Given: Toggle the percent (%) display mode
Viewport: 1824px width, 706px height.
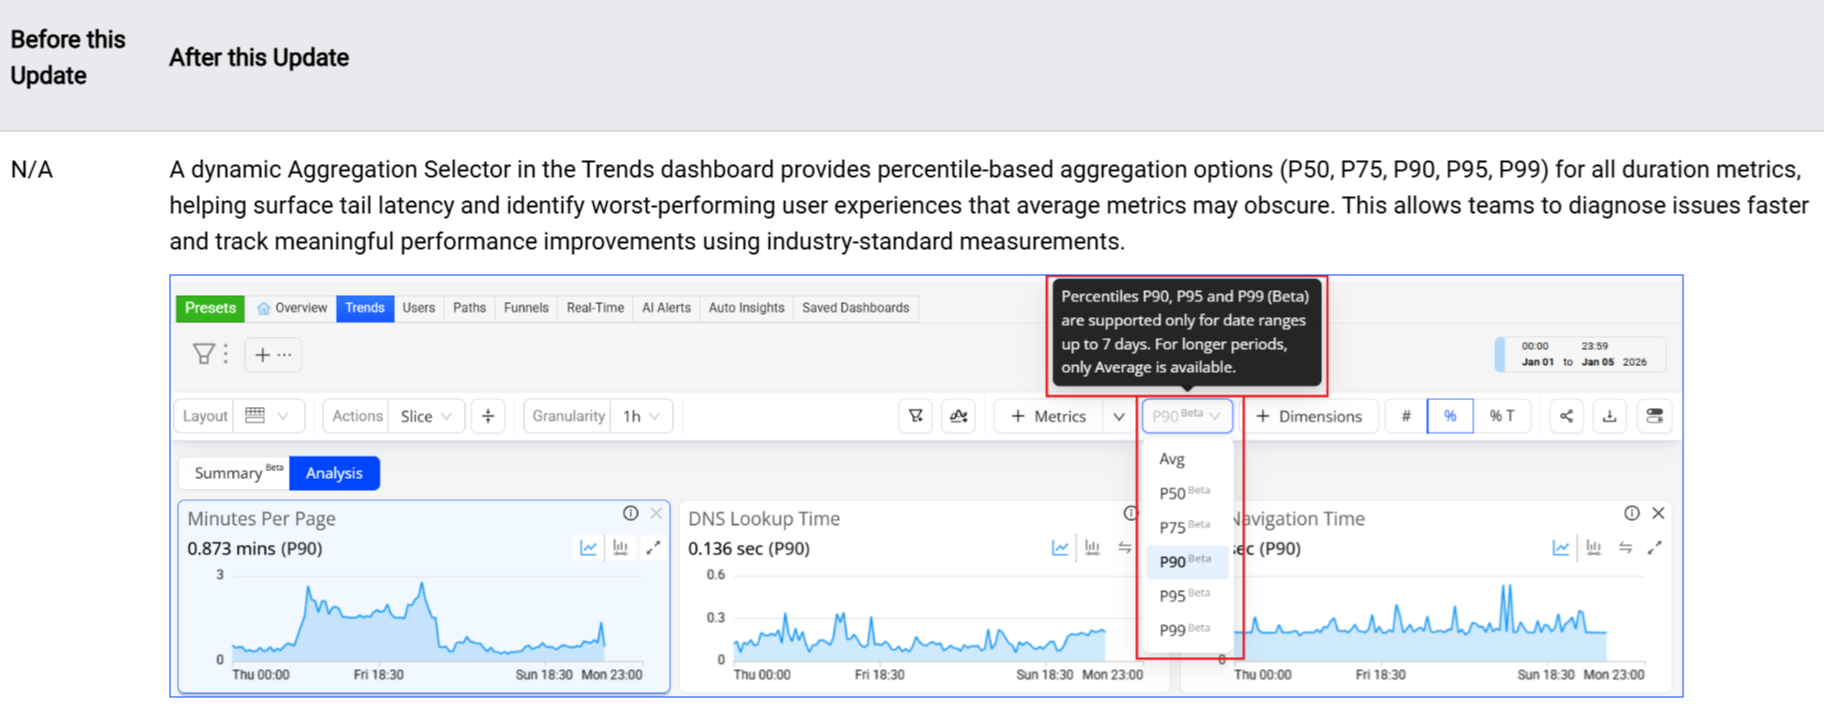Looking at the screenshot, I should point(1449,416).
